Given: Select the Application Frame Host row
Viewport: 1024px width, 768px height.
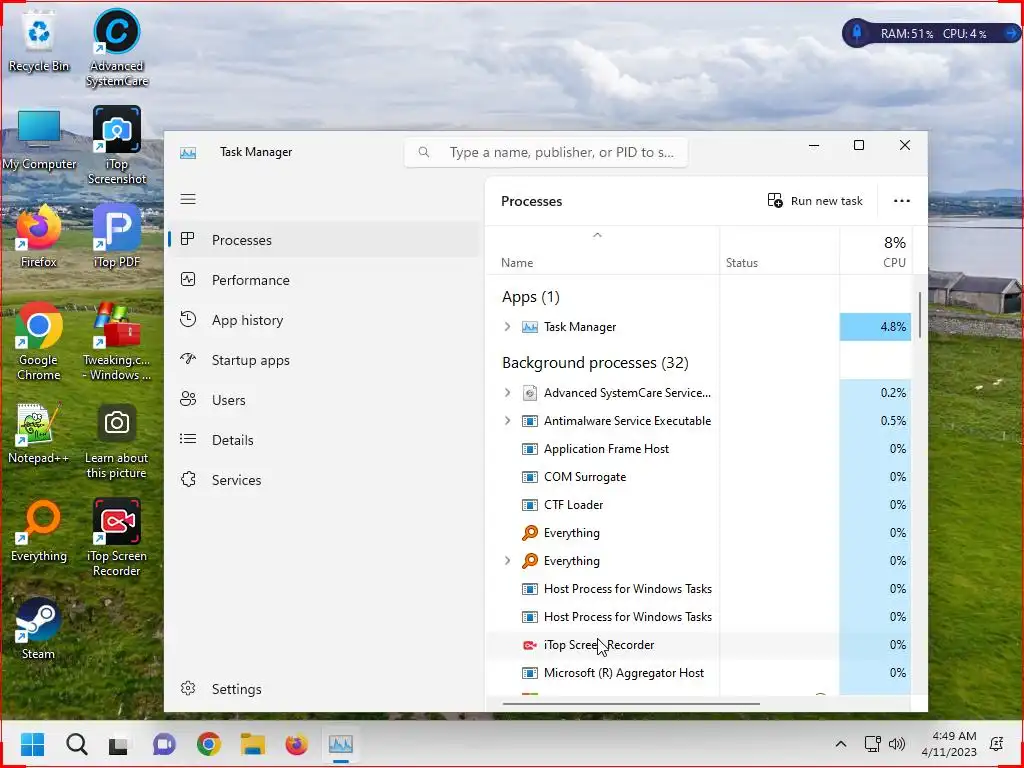Looking at the screenshot, I should 699,449.
